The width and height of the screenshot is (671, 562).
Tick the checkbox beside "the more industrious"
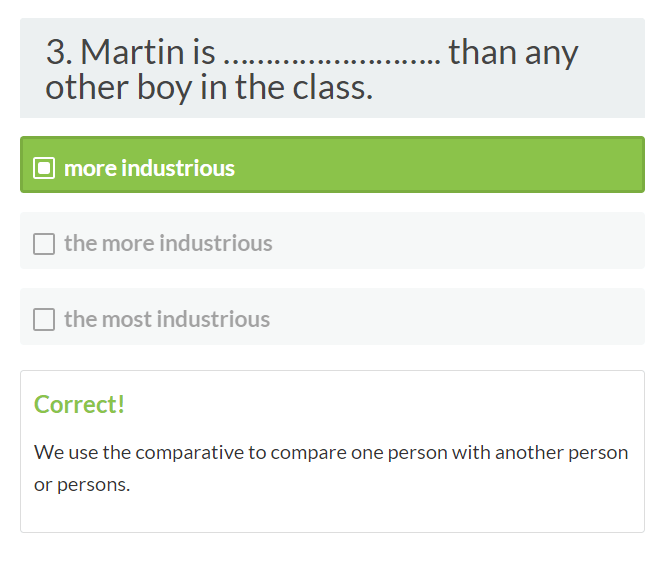click(44, 243)
